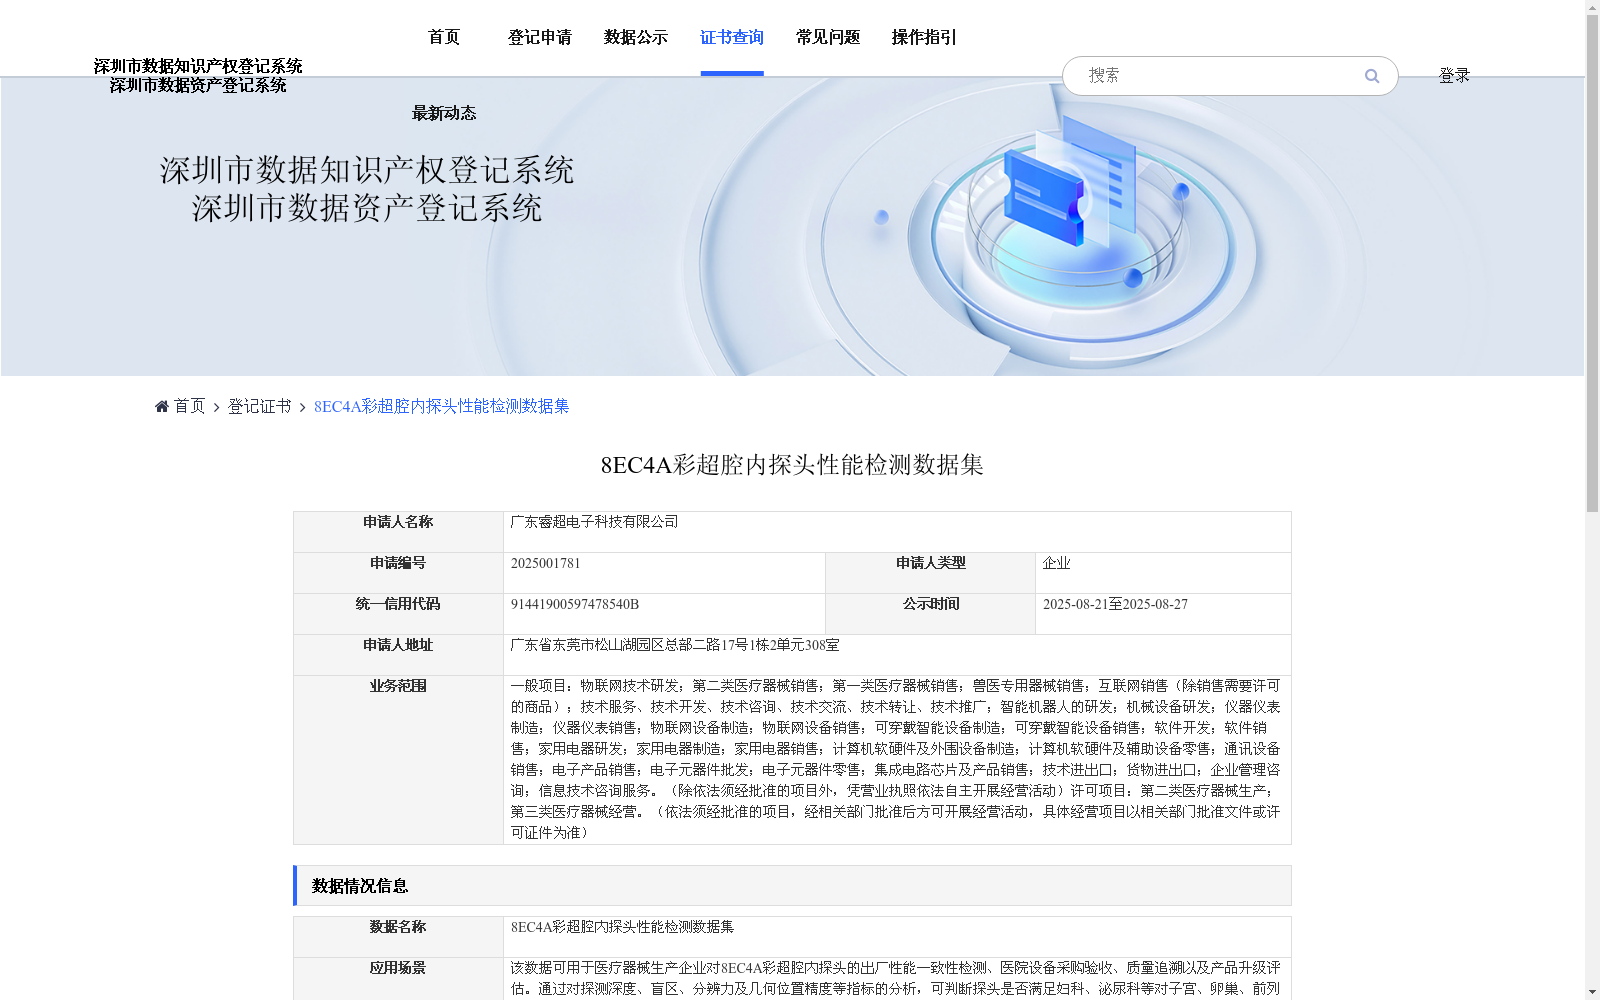Open the 登记申请 navigation item
Image resolution: width=1600 pixels, height=1000 pixels.
pyautogui.click(x=540, y=38)
